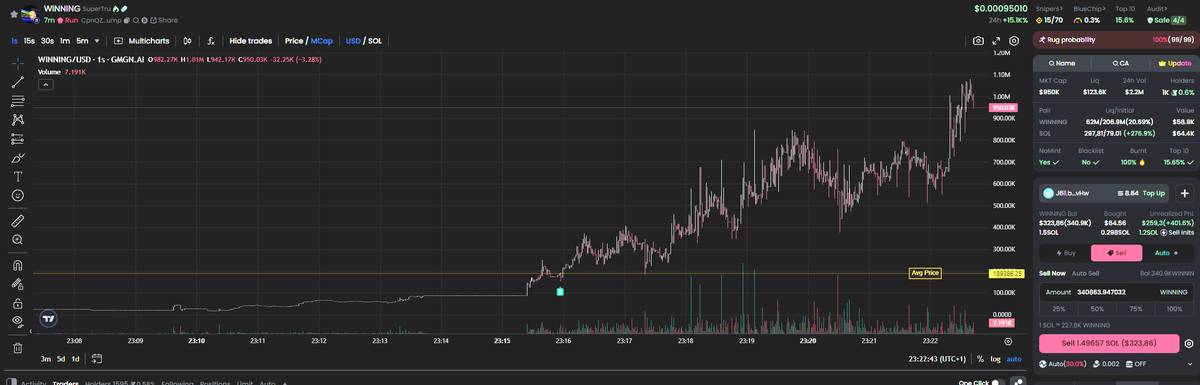Toggle auto scale
Image resolution: width=1200 pixels, height=385 pixels.
tap(1014, 359)
